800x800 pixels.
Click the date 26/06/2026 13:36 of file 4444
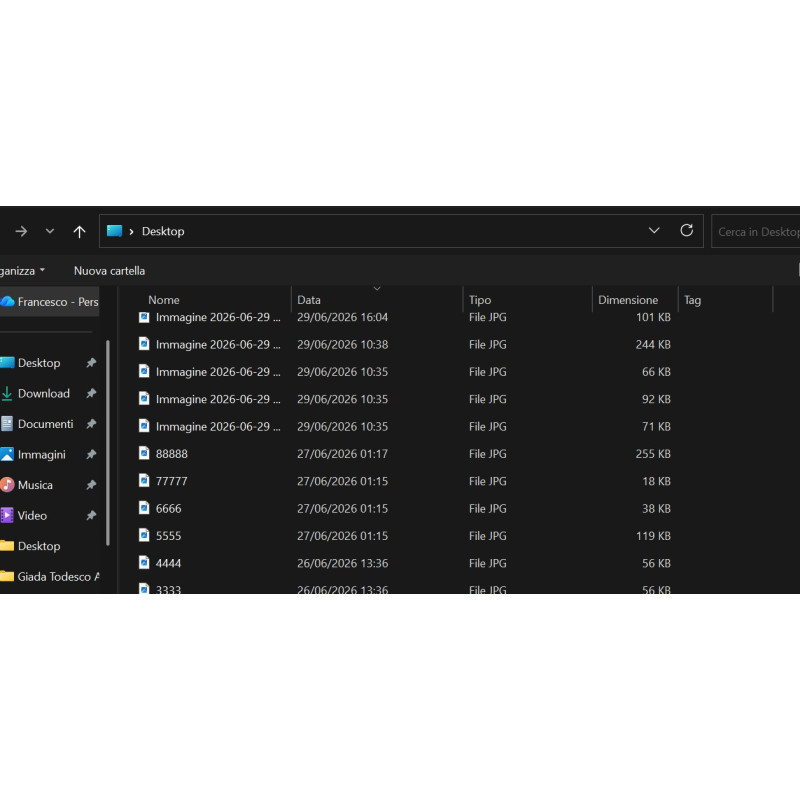(x=342, y=563)
